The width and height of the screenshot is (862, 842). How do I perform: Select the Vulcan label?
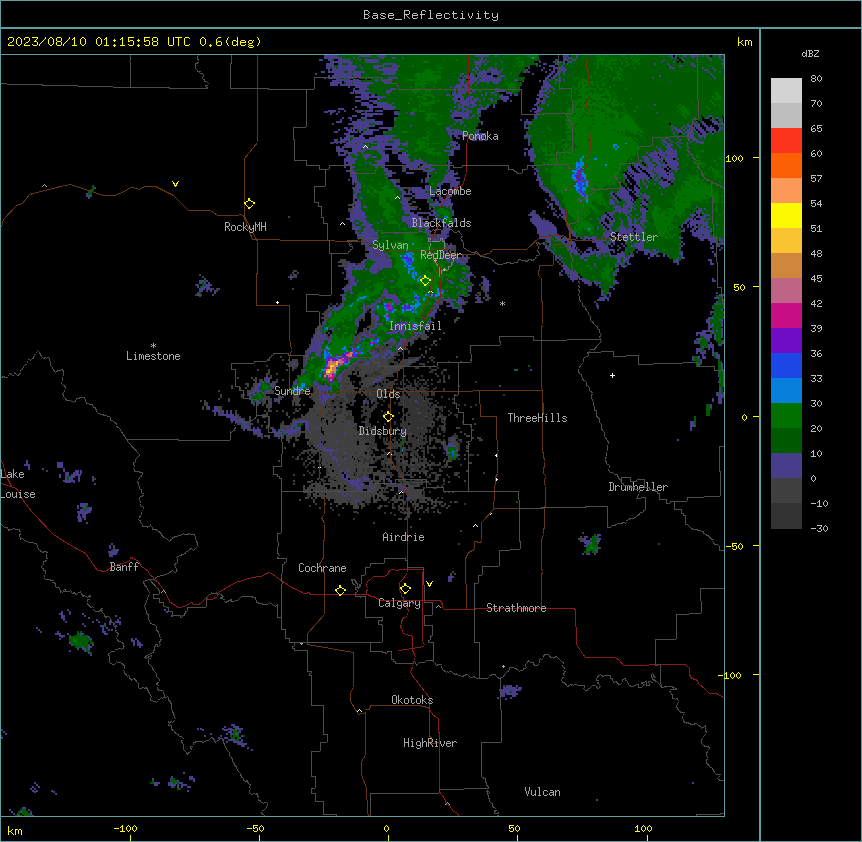point(543,792)
